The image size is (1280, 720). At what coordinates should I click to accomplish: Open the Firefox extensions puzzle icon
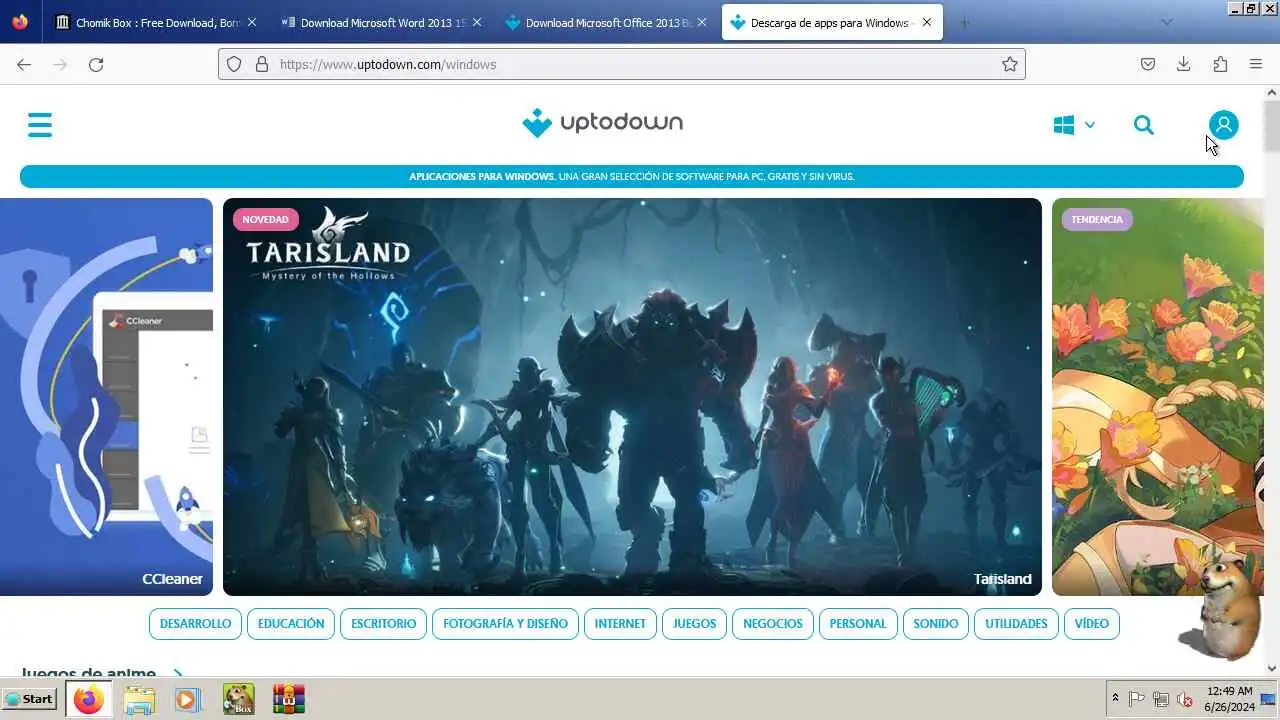[x=1220, y=64]
